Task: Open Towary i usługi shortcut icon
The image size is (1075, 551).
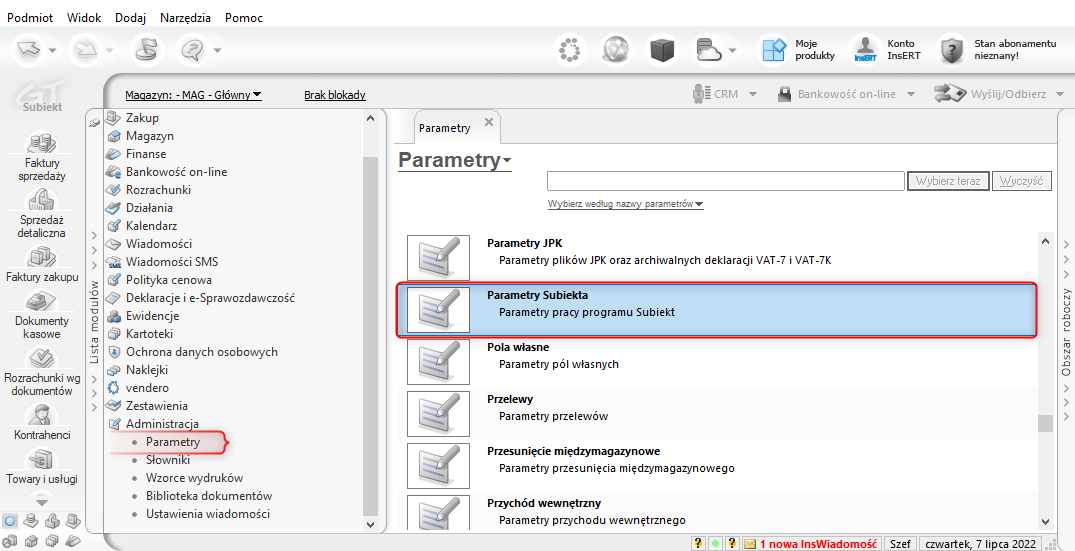Action: pyautogui.click(x=42, y=459)
